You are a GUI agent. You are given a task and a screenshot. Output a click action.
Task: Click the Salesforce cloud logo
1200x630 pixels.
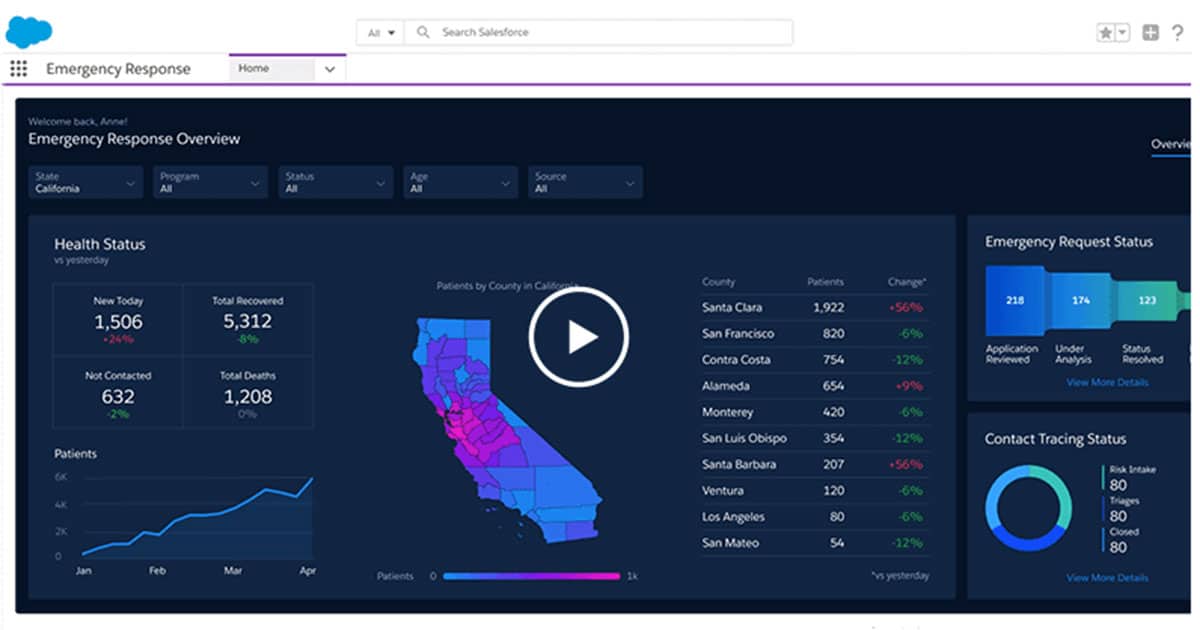click(29, 31)
